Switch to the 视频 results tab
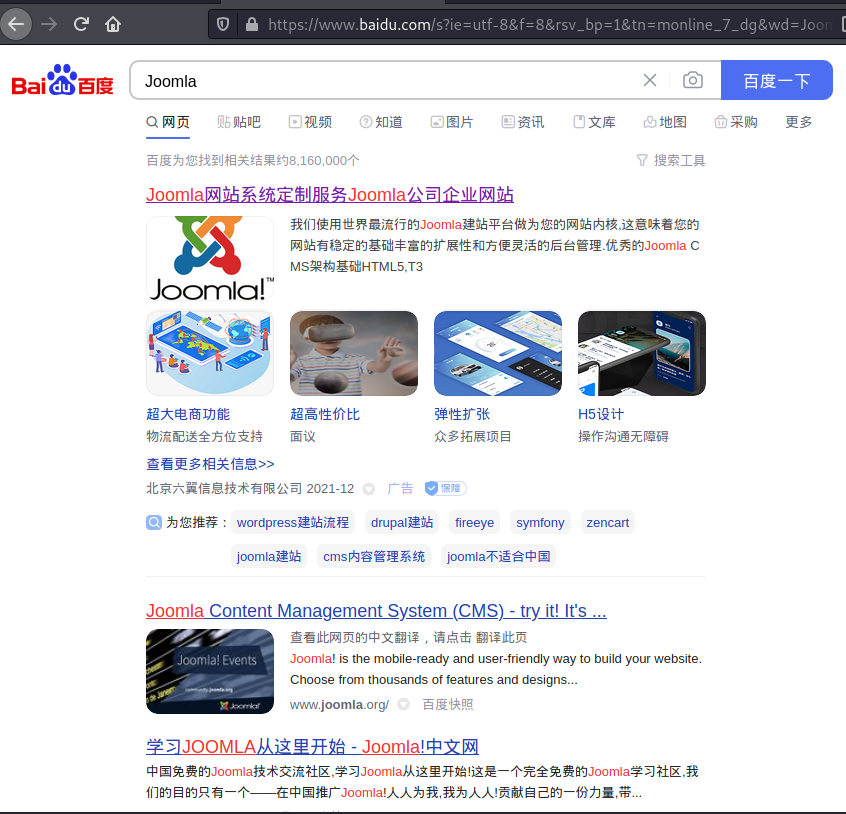 (311, 122)
